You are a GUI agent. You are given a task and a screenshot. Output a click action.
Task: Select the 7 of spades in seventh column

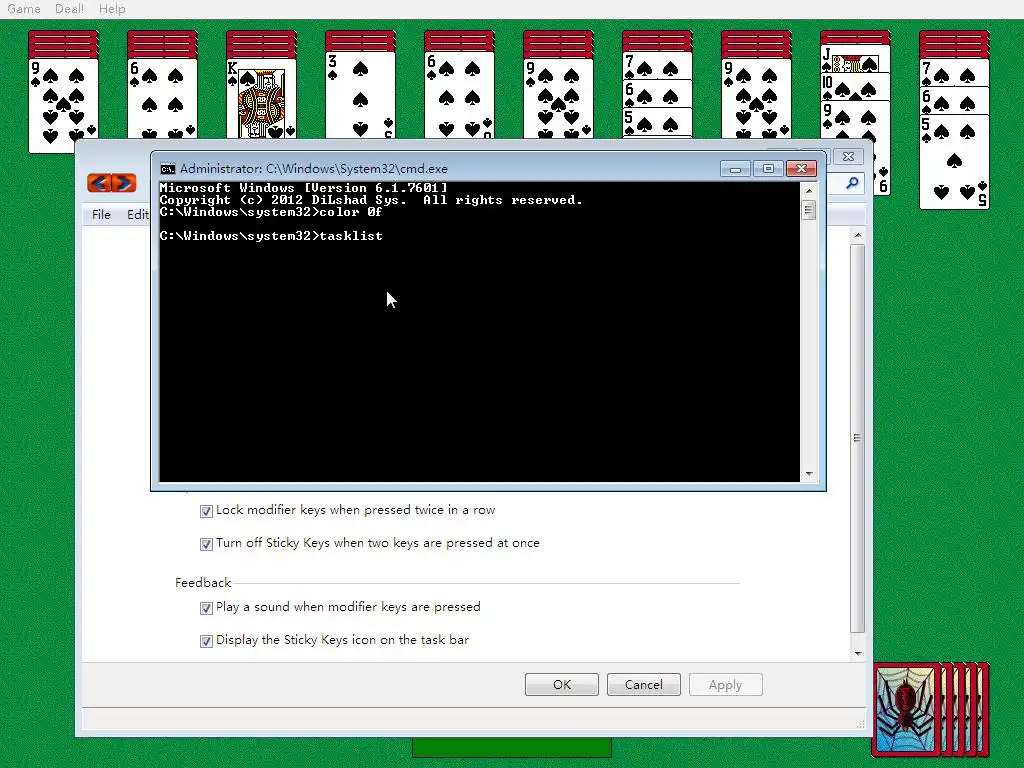click(657, 66)
